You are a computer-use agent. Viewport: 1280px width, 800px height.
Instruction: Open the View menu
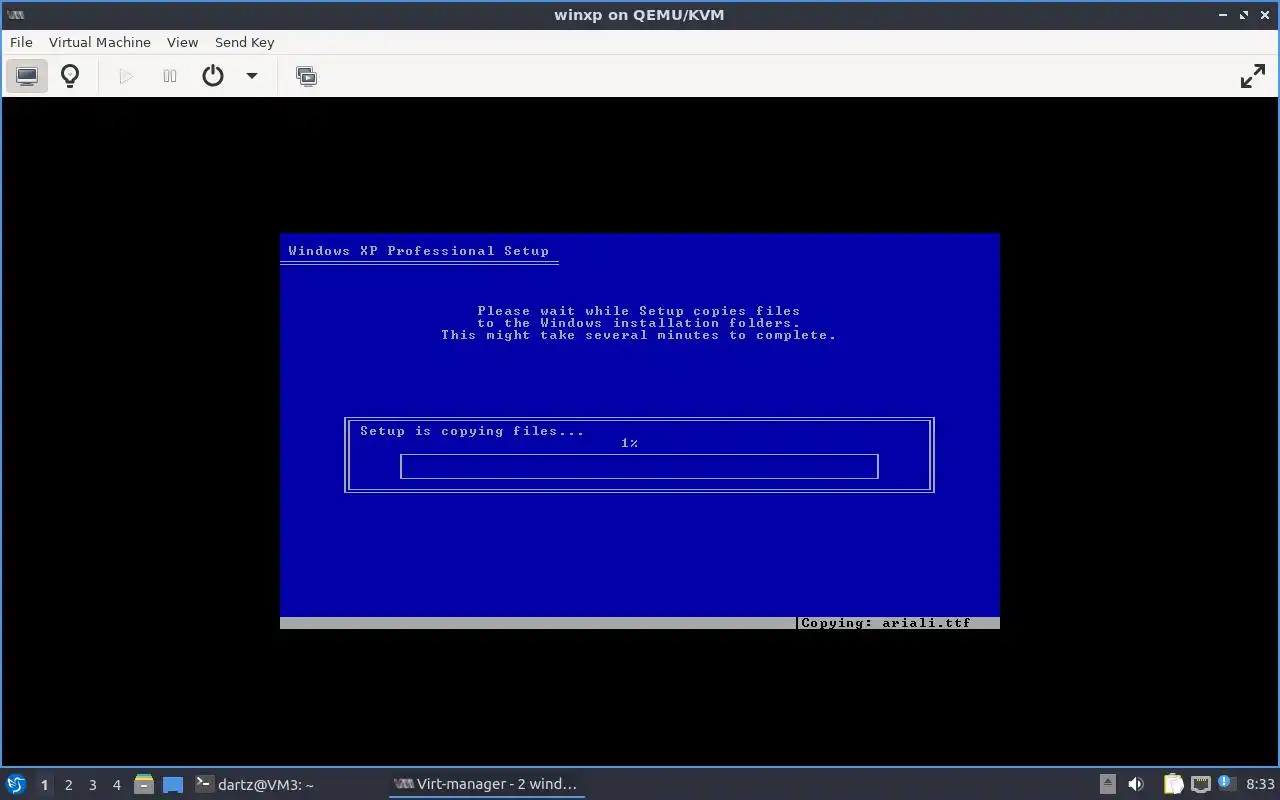(x=182, y=42)
